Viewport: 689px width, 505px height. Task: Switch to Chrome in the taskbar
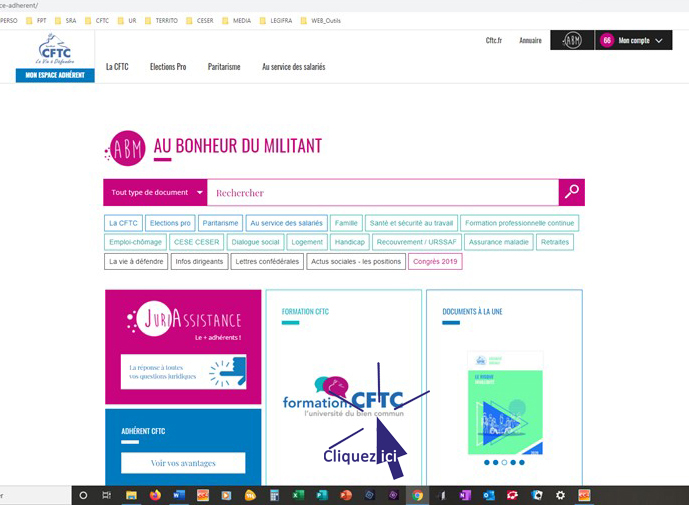coord(417,495)
